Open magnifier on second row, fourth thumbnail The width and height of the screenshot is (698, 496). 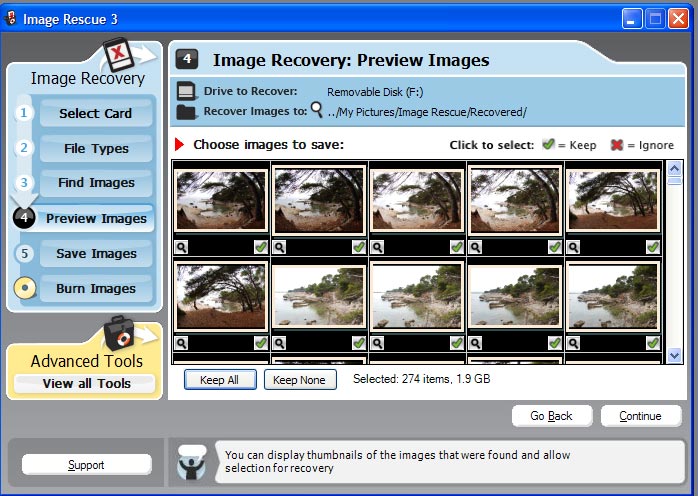click(475, 343)
